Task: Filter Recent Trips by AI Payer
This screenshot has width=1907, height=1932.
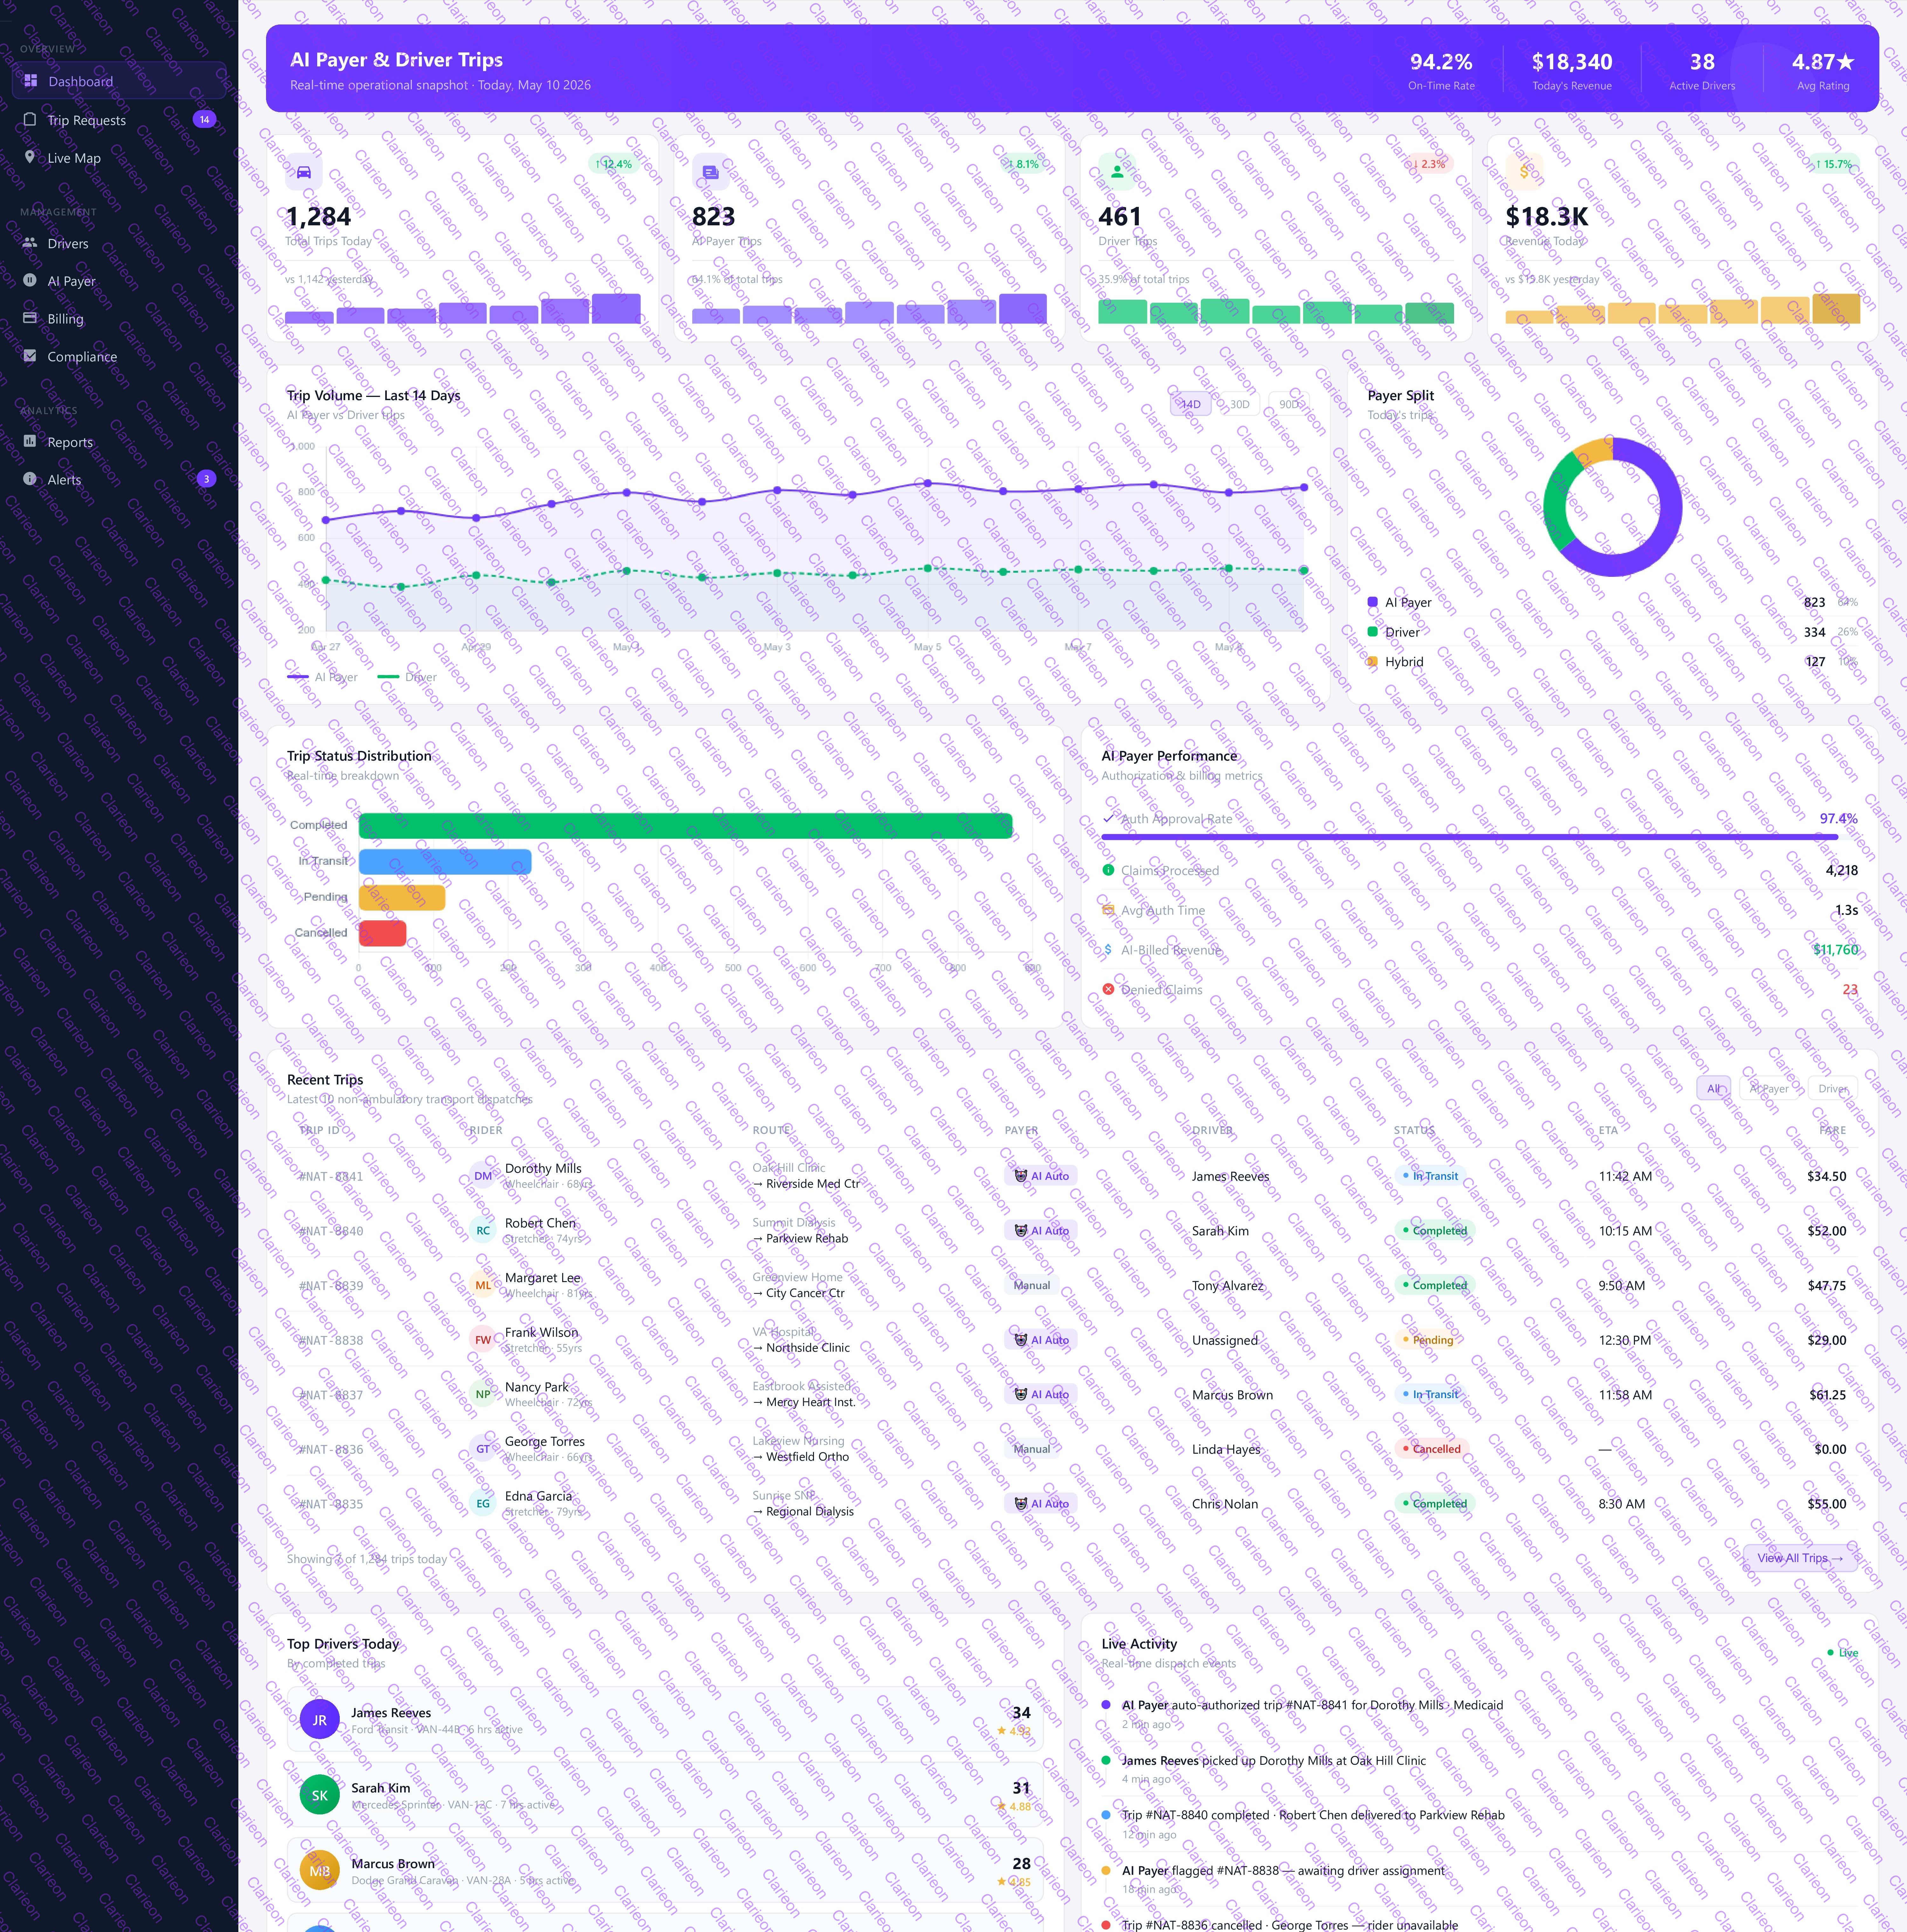Action: click(x=1769, y=1088)
